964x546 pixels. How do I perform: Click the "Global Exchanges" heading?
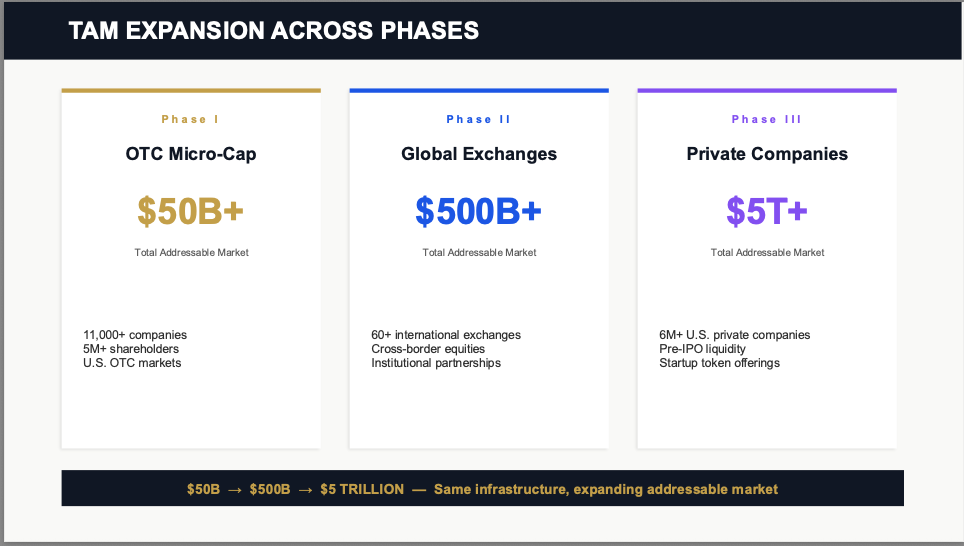pyautogui.click(x=479, y=154)
